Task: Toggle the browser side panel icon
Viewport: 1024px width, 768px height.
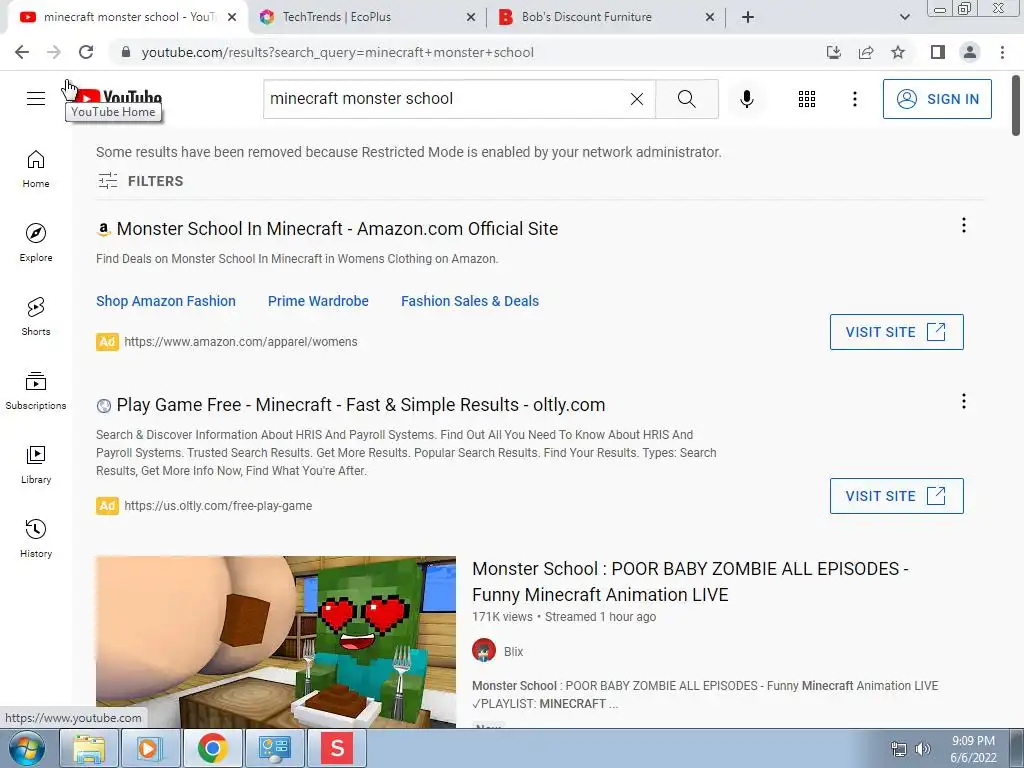Action: 938,52
